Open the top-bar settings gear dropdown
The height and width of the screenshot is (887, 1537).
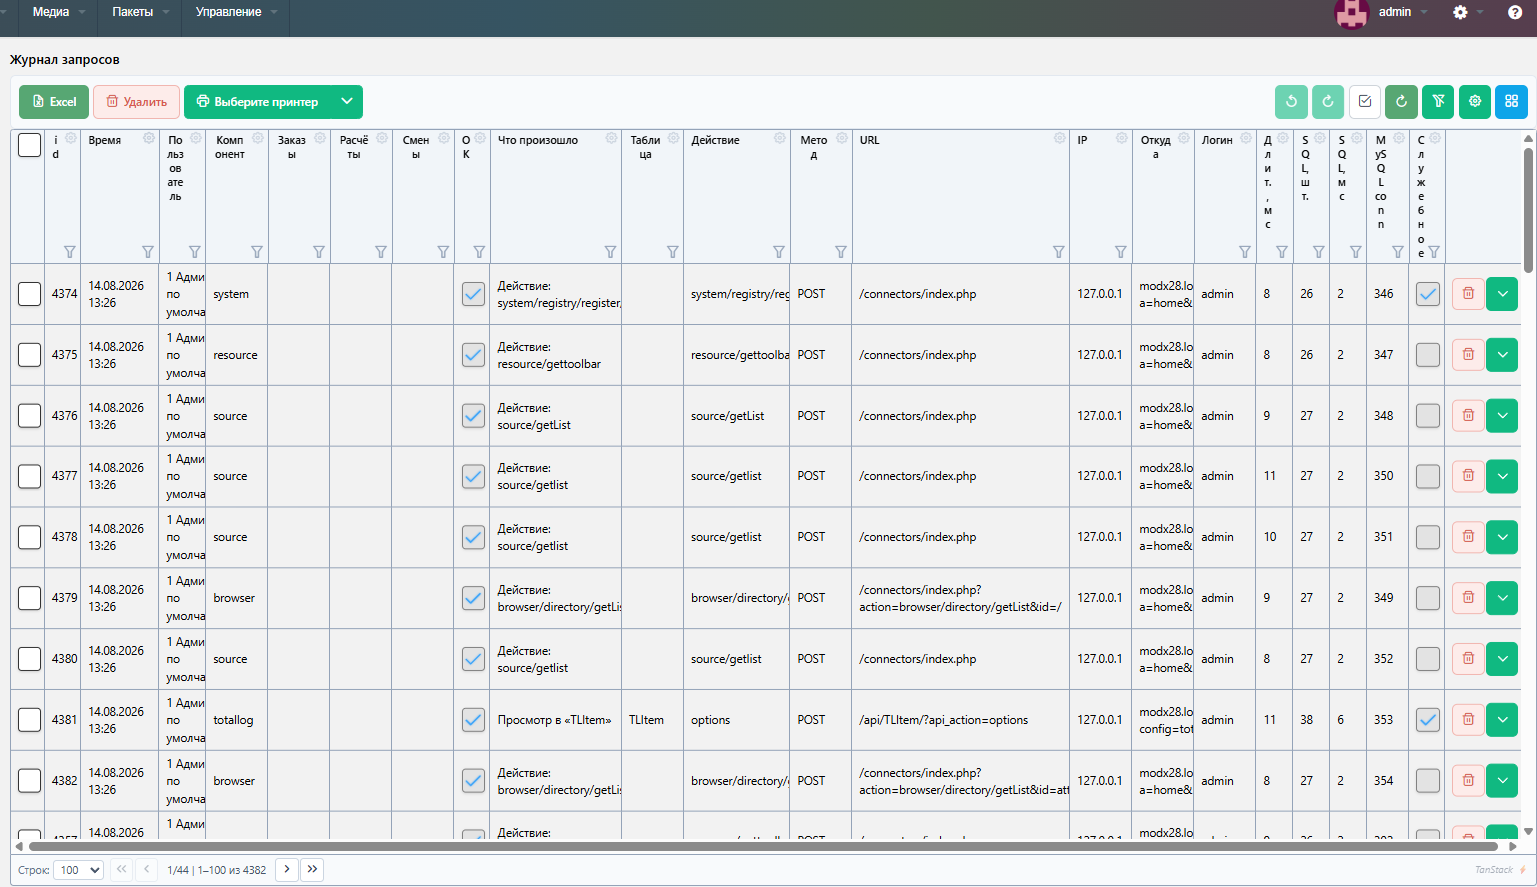(x=1467, y=12)
